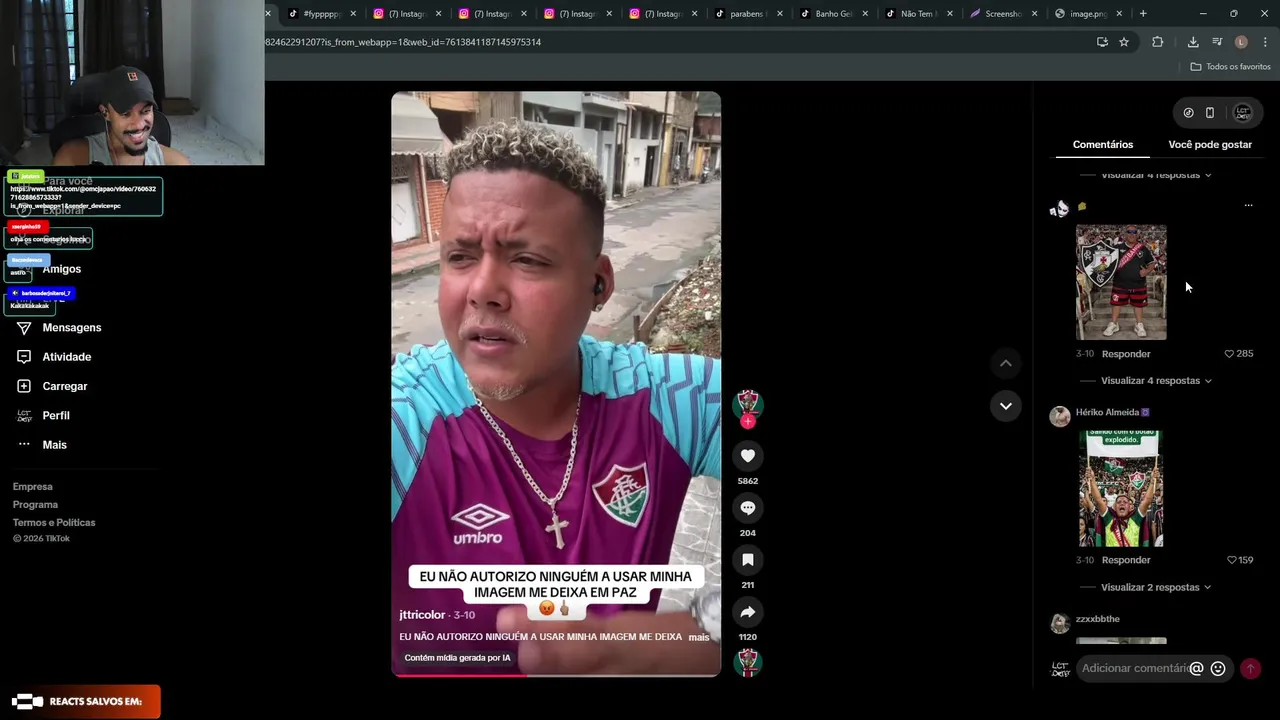Click the browser profile avatar L
The height and width of the screenshot is (720, 1280).
point(1241,42)
